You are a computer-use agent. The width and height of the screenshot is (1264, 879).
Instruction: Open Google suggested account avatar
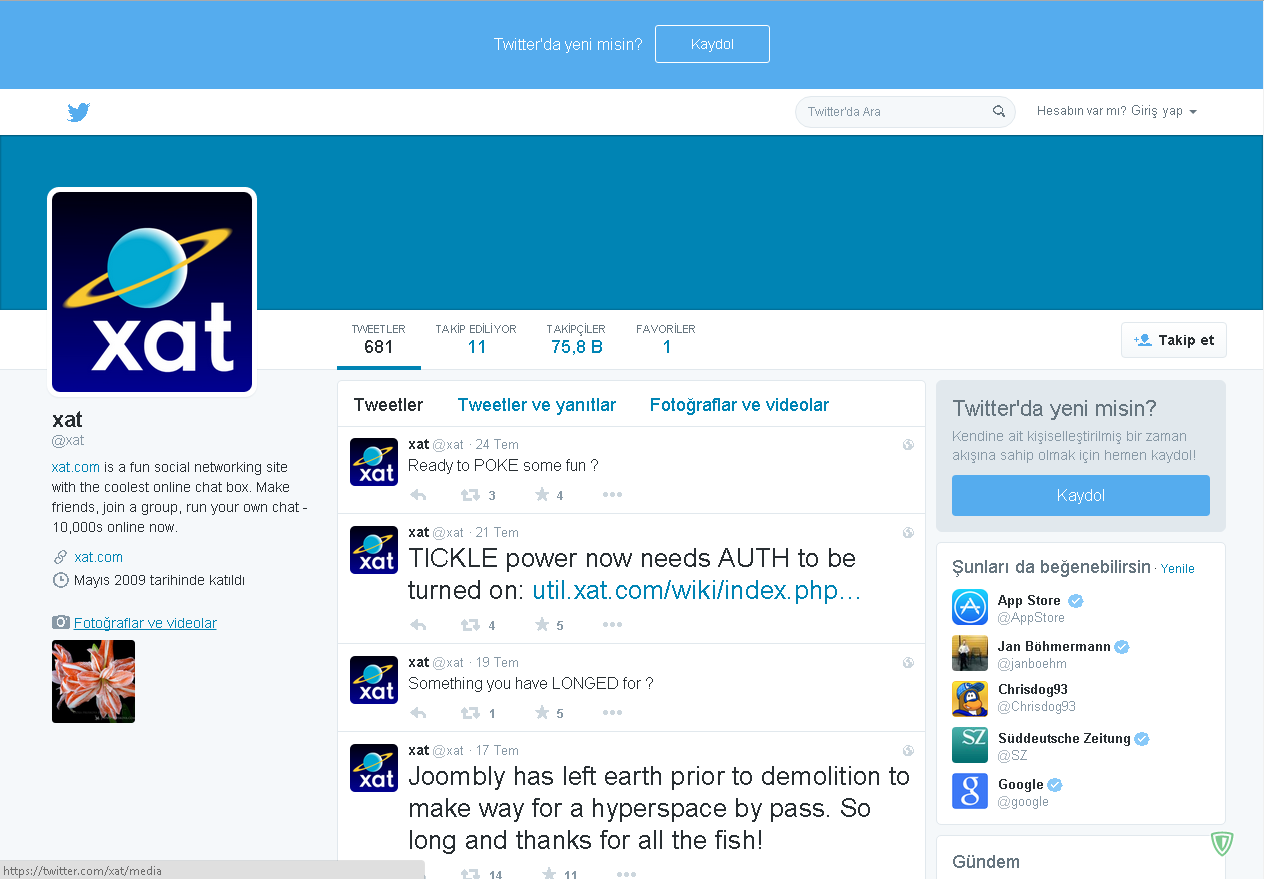tap(970, 791)
